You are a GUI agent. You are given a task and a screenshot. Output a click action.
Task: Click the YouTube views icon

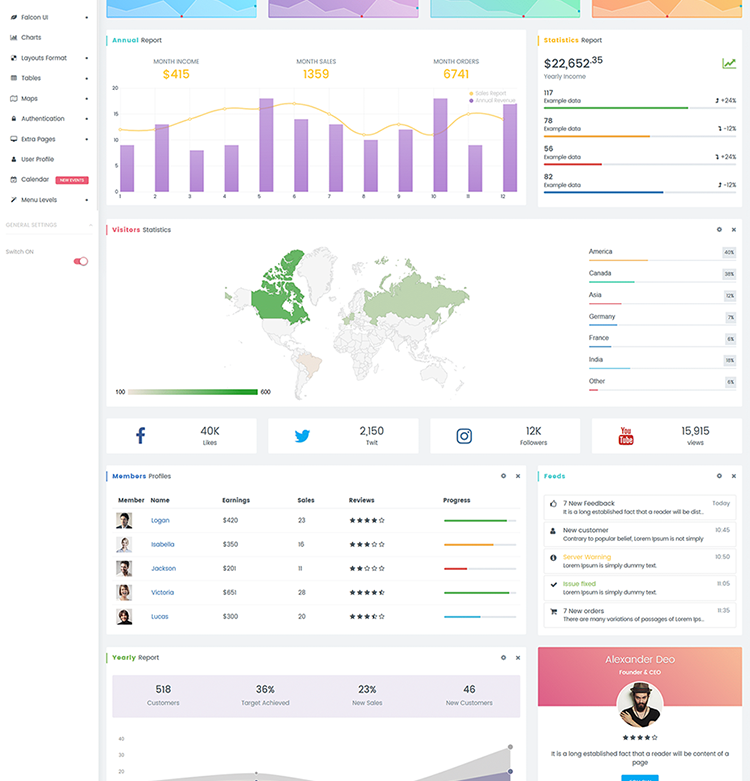(626, 436)
